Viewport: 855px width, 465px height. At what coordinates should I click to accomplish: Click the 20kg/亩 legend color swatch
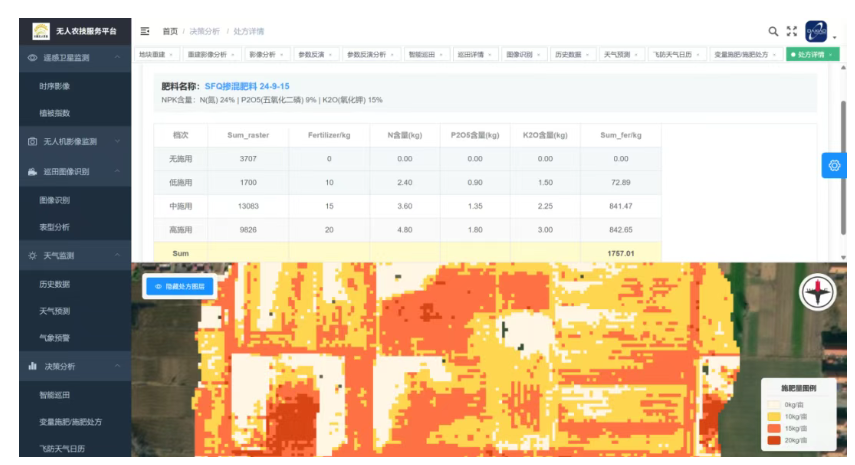[775, 440]
